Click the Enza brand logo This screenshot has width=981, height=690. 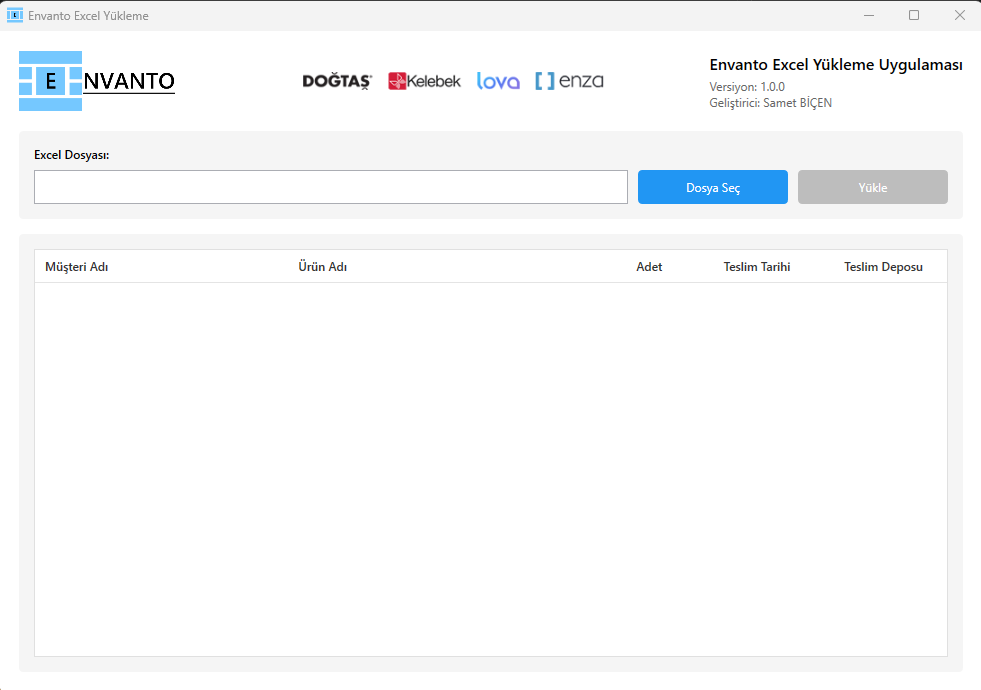click(569, 81)
